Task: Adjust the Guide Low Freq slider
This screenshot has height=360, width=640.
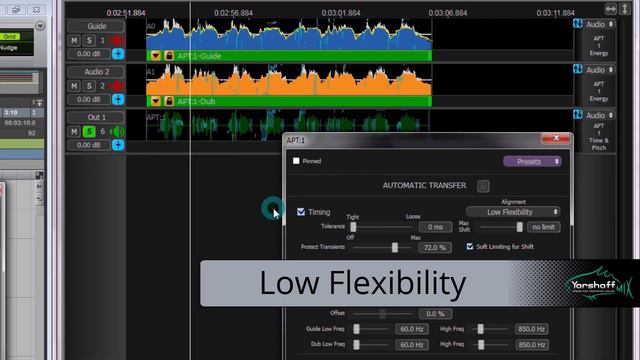Action: click(x=357, y=329)
